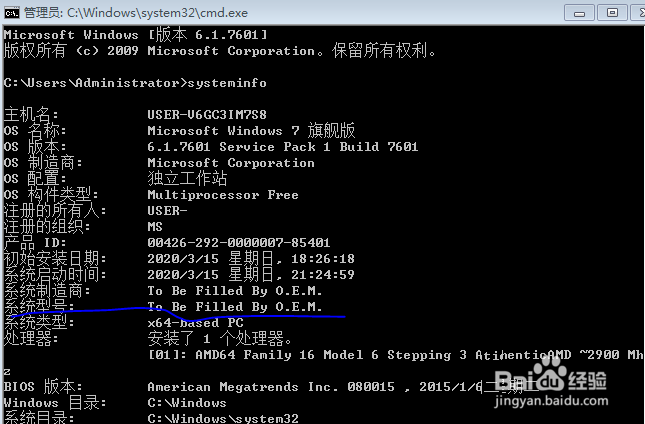Click the '系统目录:' label
The height and width of the screenshot is (424, 645).
[39, 418]
